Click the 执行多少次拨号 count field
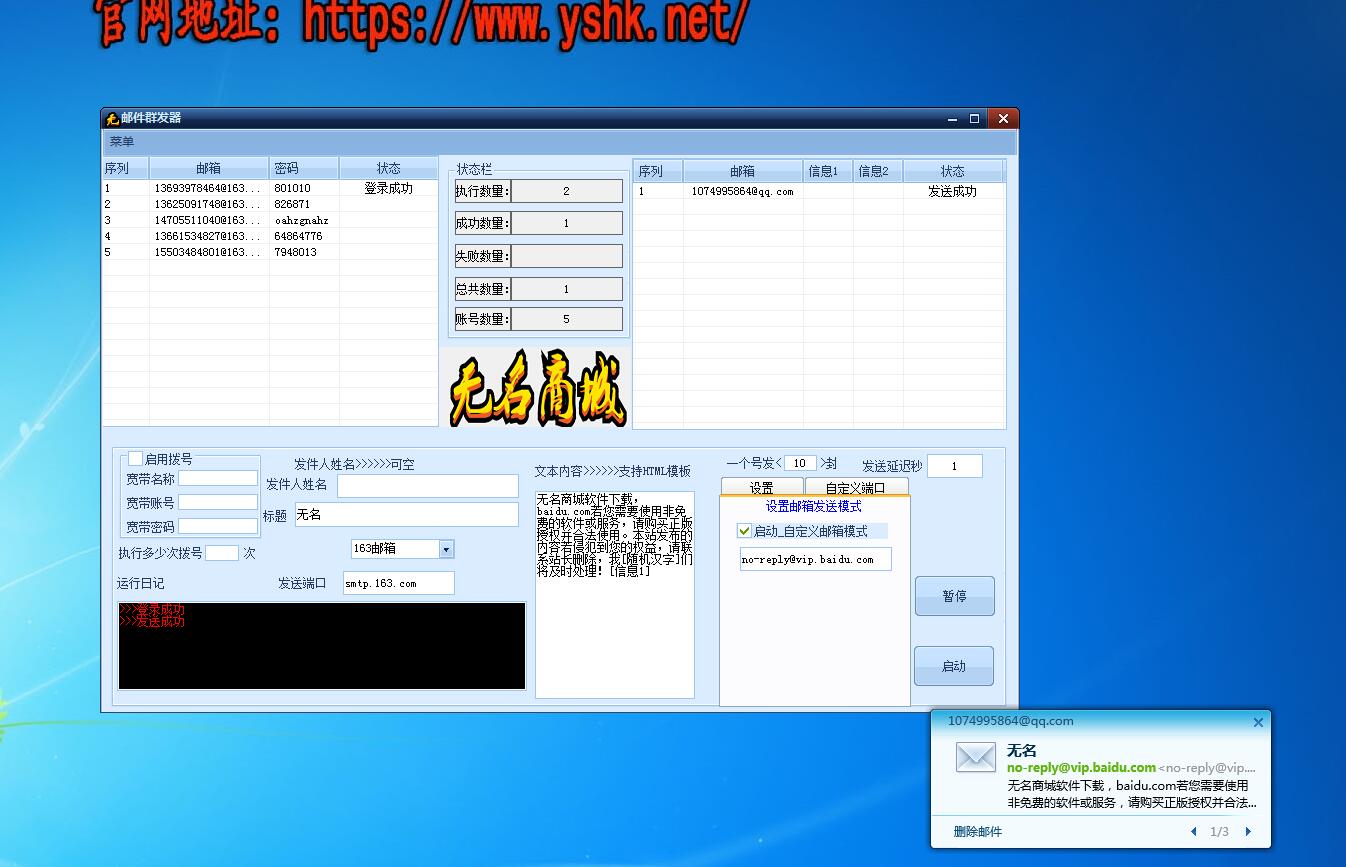 (x=222, y=553)
